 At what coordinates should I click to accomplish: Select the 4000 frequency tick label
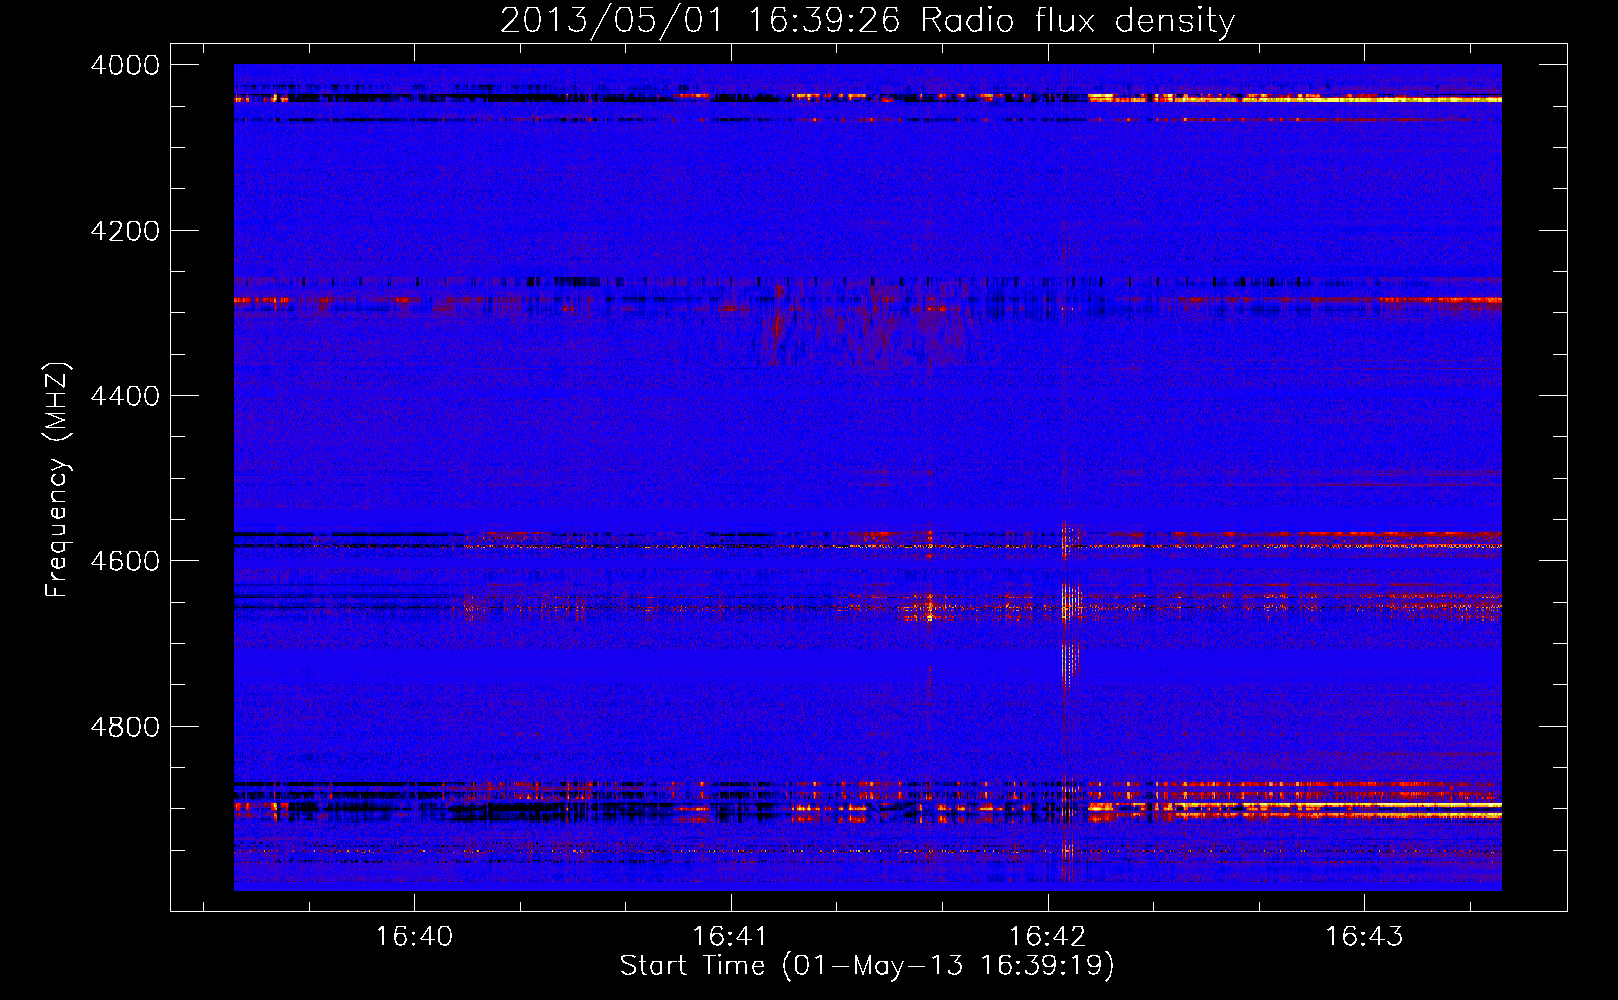[125, 65]
